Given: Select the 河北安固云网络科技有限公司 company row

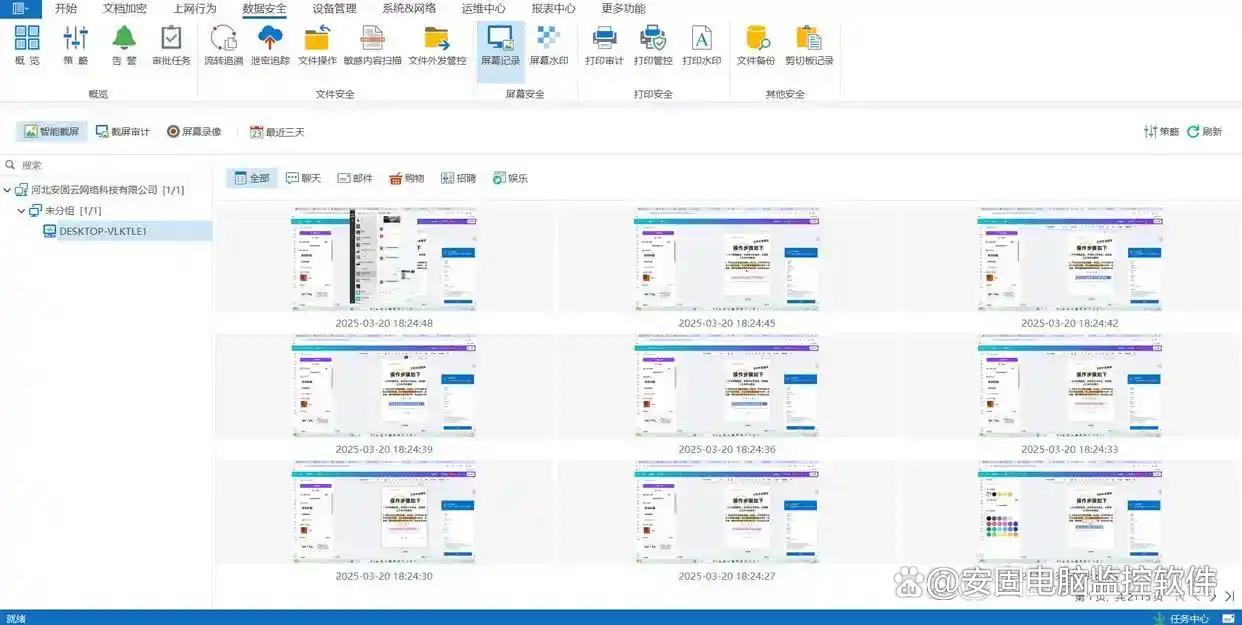Looking at the screenshot, I should click(100, 190).
